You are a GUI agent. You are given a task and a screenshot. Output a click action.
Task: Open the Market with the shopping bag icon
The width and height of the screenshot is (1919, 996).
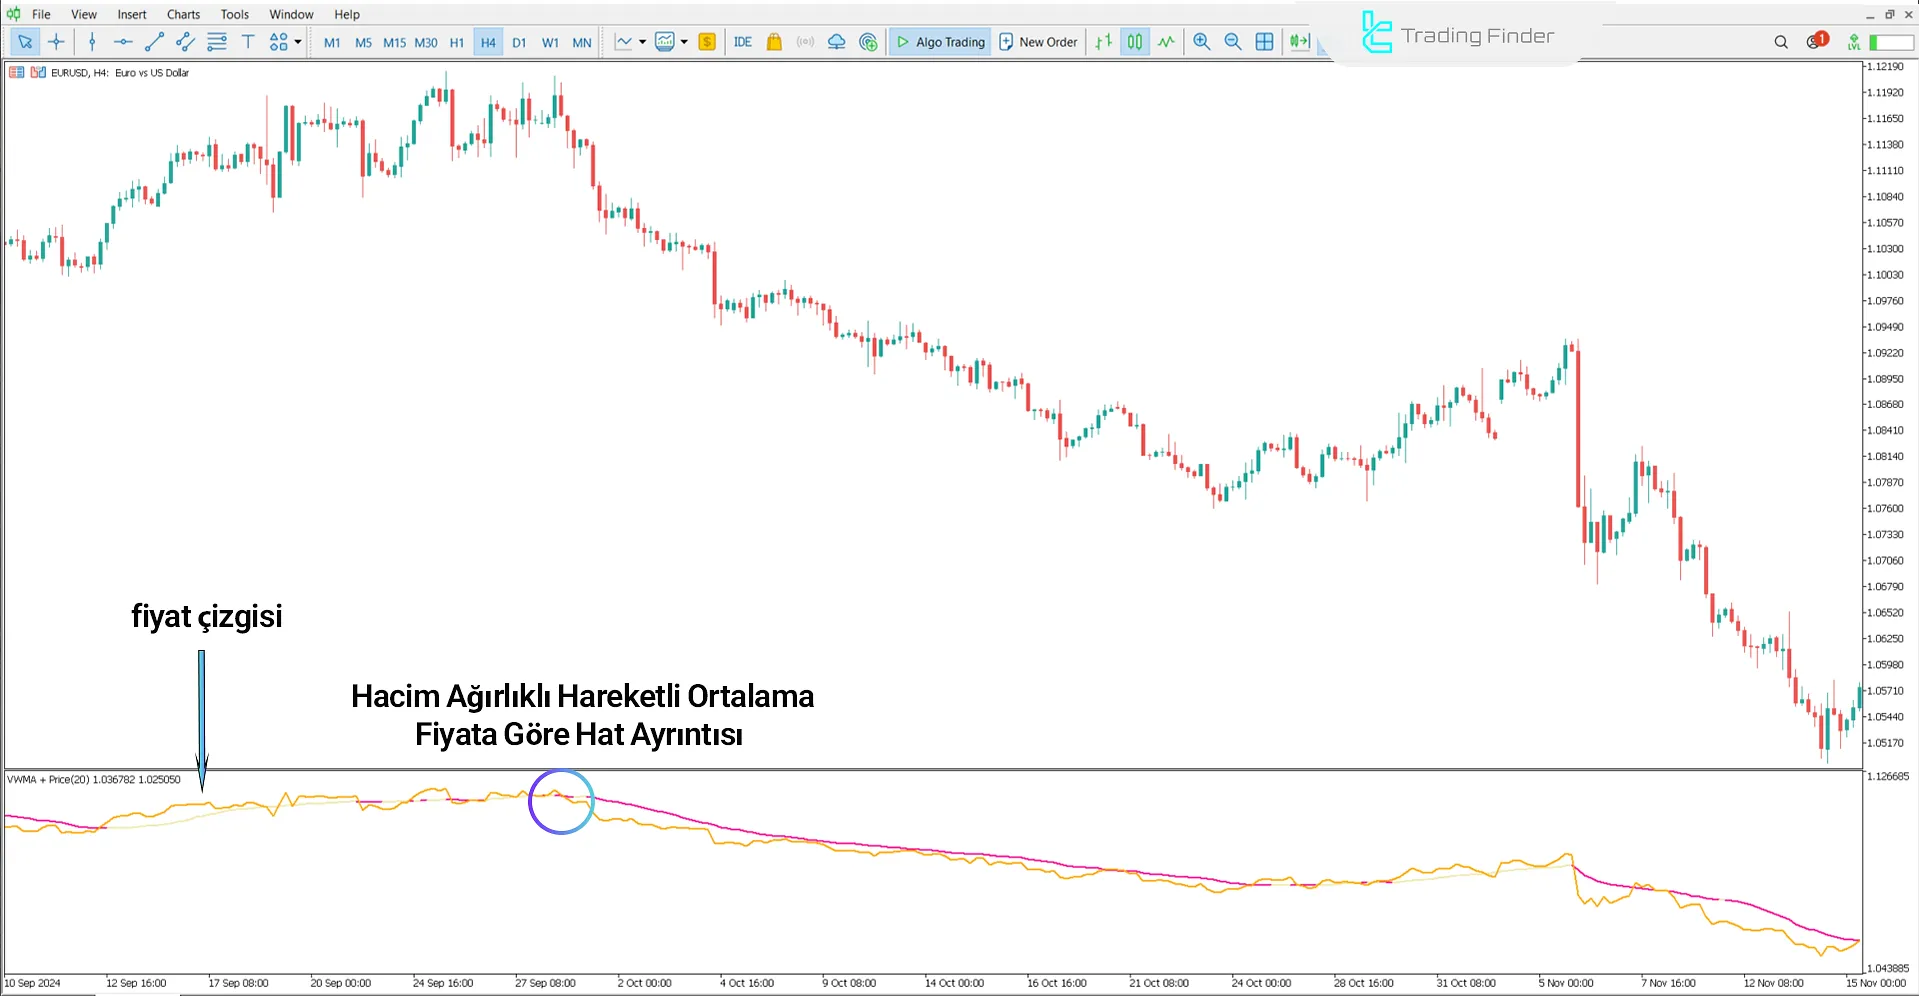point(774,42)
